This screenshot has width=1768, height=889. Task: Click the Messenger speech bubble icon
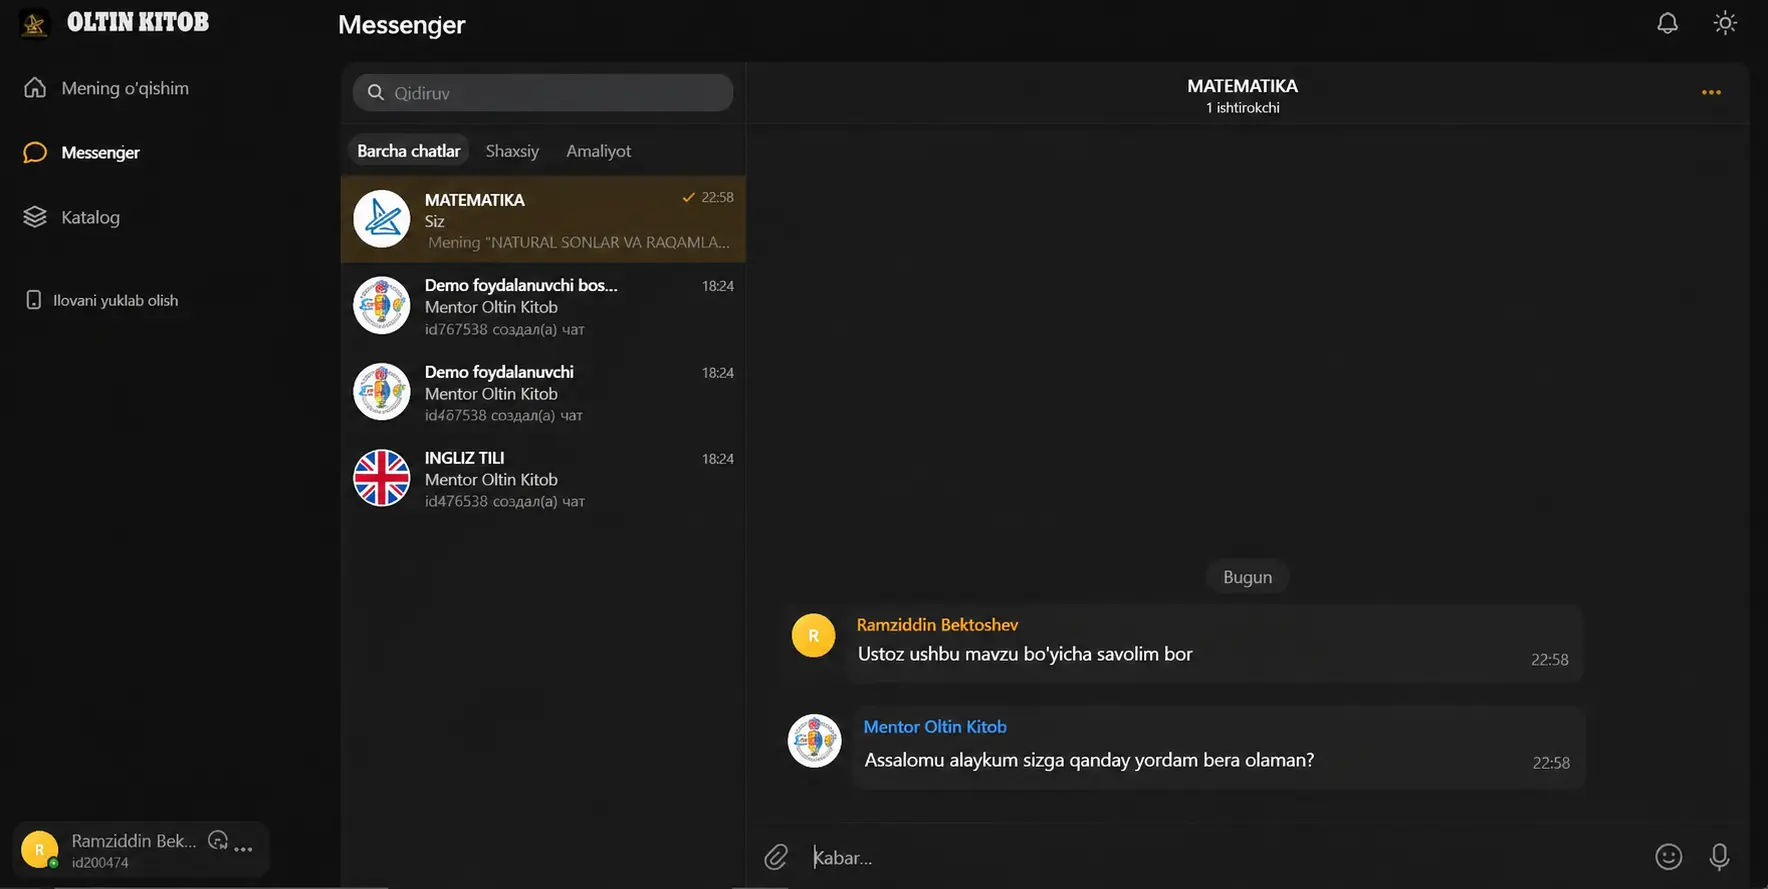click(x=35, y=152)
